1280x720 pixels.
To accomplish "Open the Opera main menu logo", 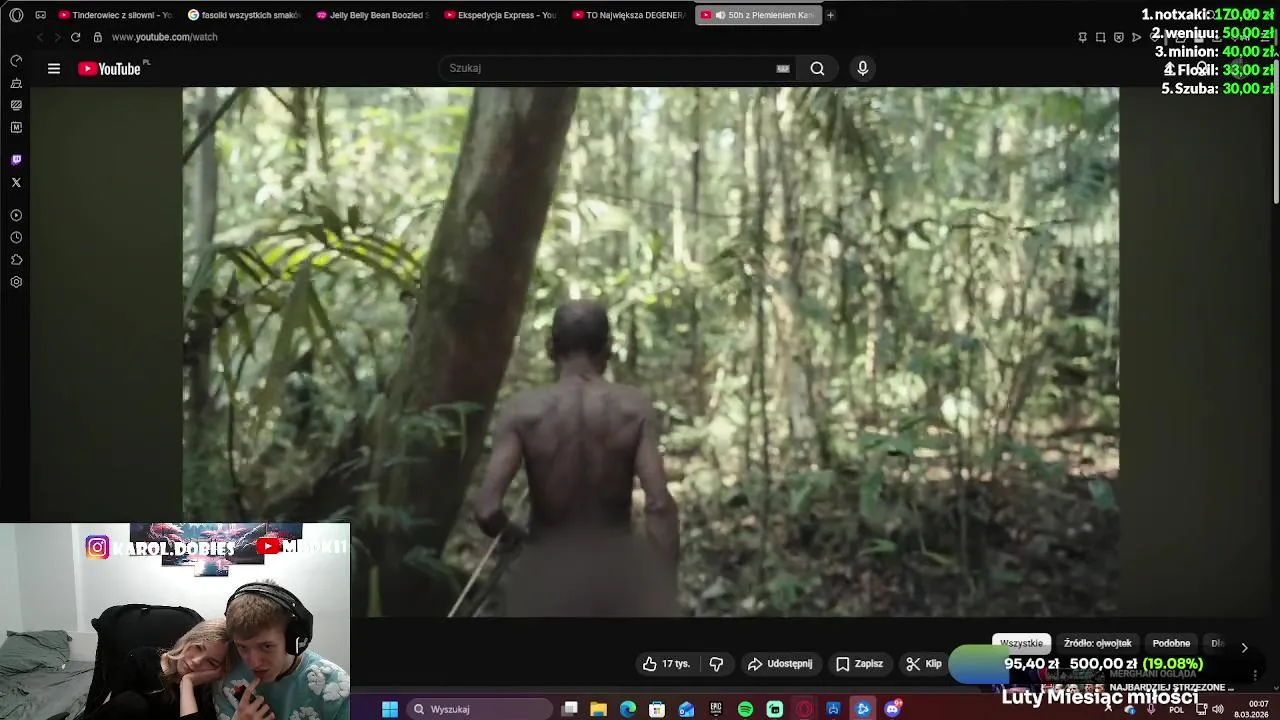I will click(16, 15).
